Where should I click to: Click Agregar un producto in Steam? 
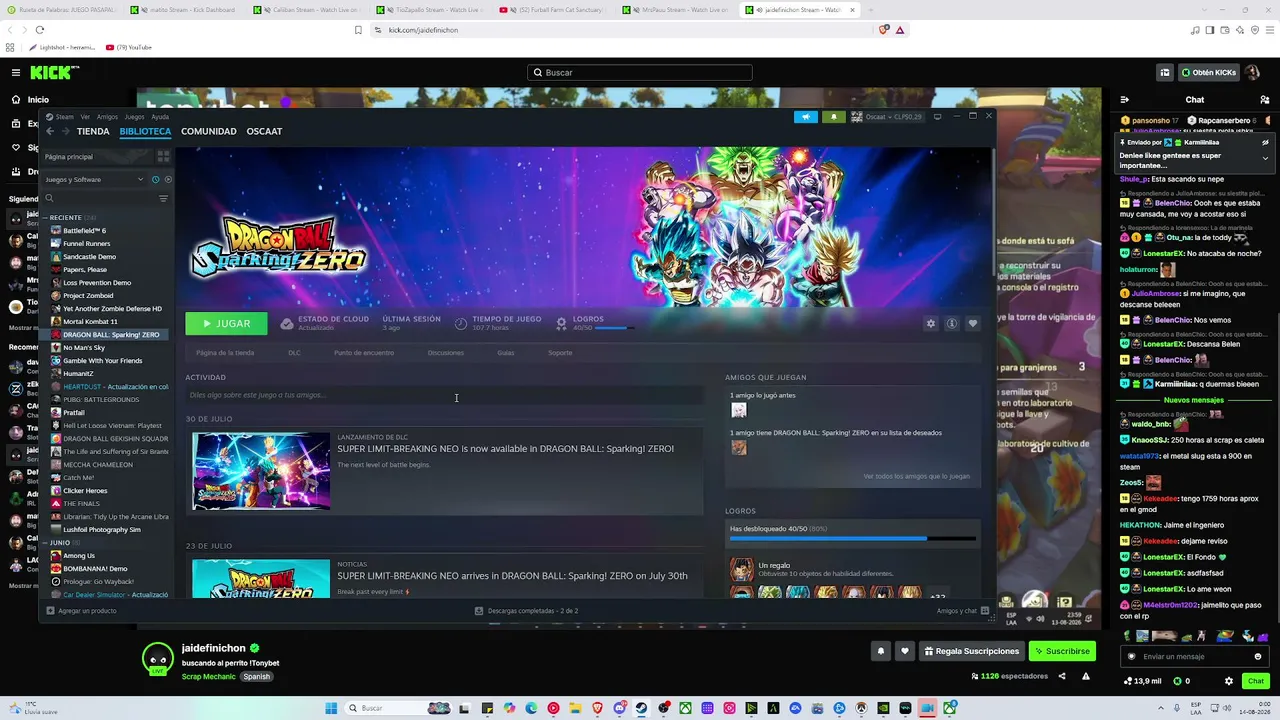click(x=81, y=611)
